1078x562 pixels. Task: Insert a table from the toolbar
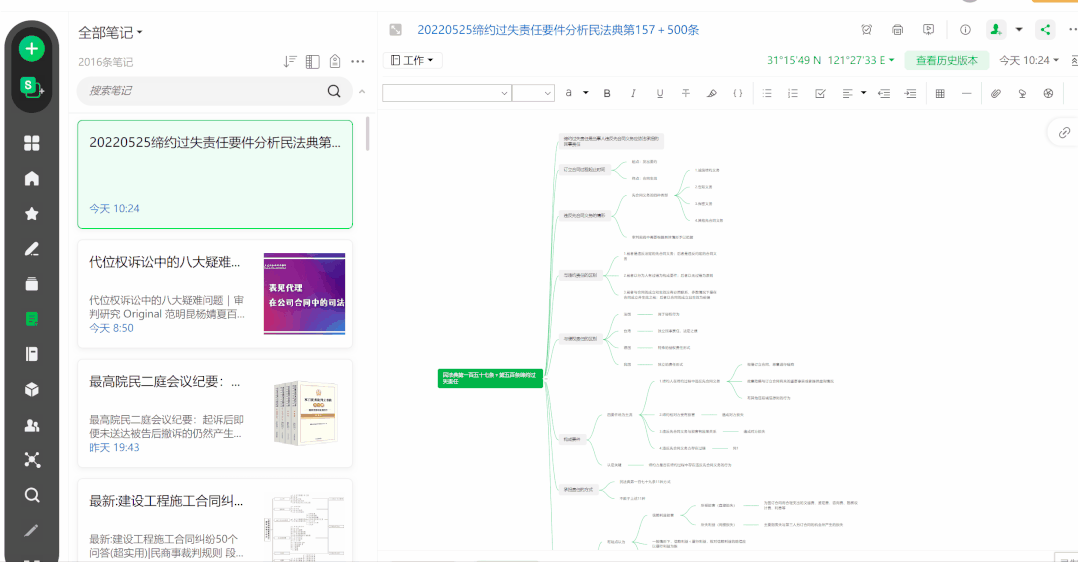(x=939, y=93)
